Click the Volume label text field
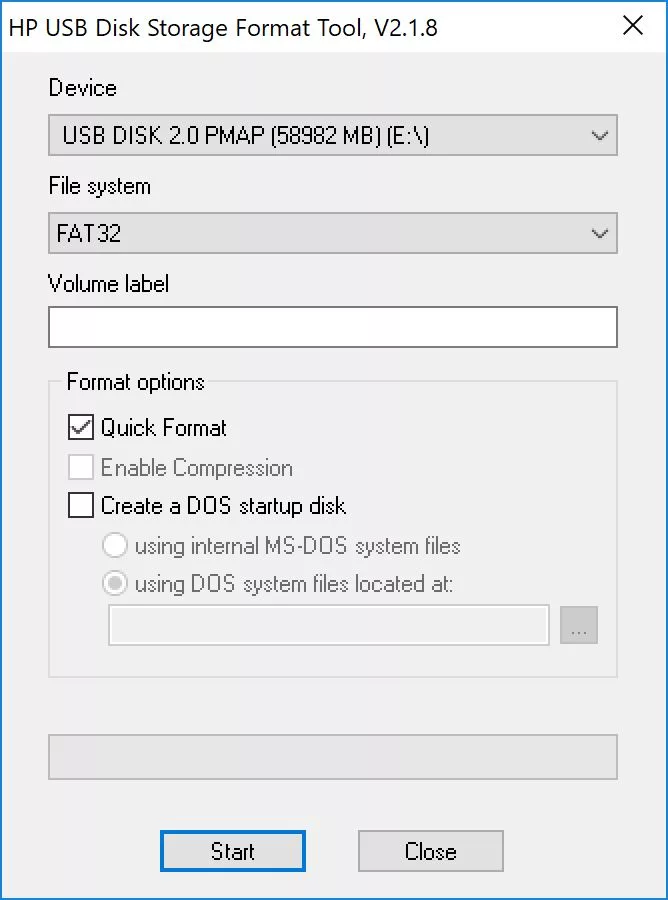Screen dimensions: 668x900 click(332, 327)
